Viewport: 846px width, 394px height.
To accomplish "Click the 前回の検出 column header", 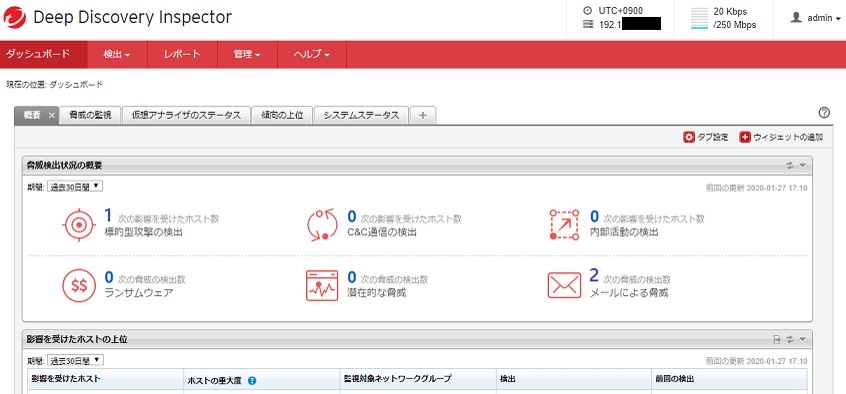I will pyautogui.click(x=729, y=379).
